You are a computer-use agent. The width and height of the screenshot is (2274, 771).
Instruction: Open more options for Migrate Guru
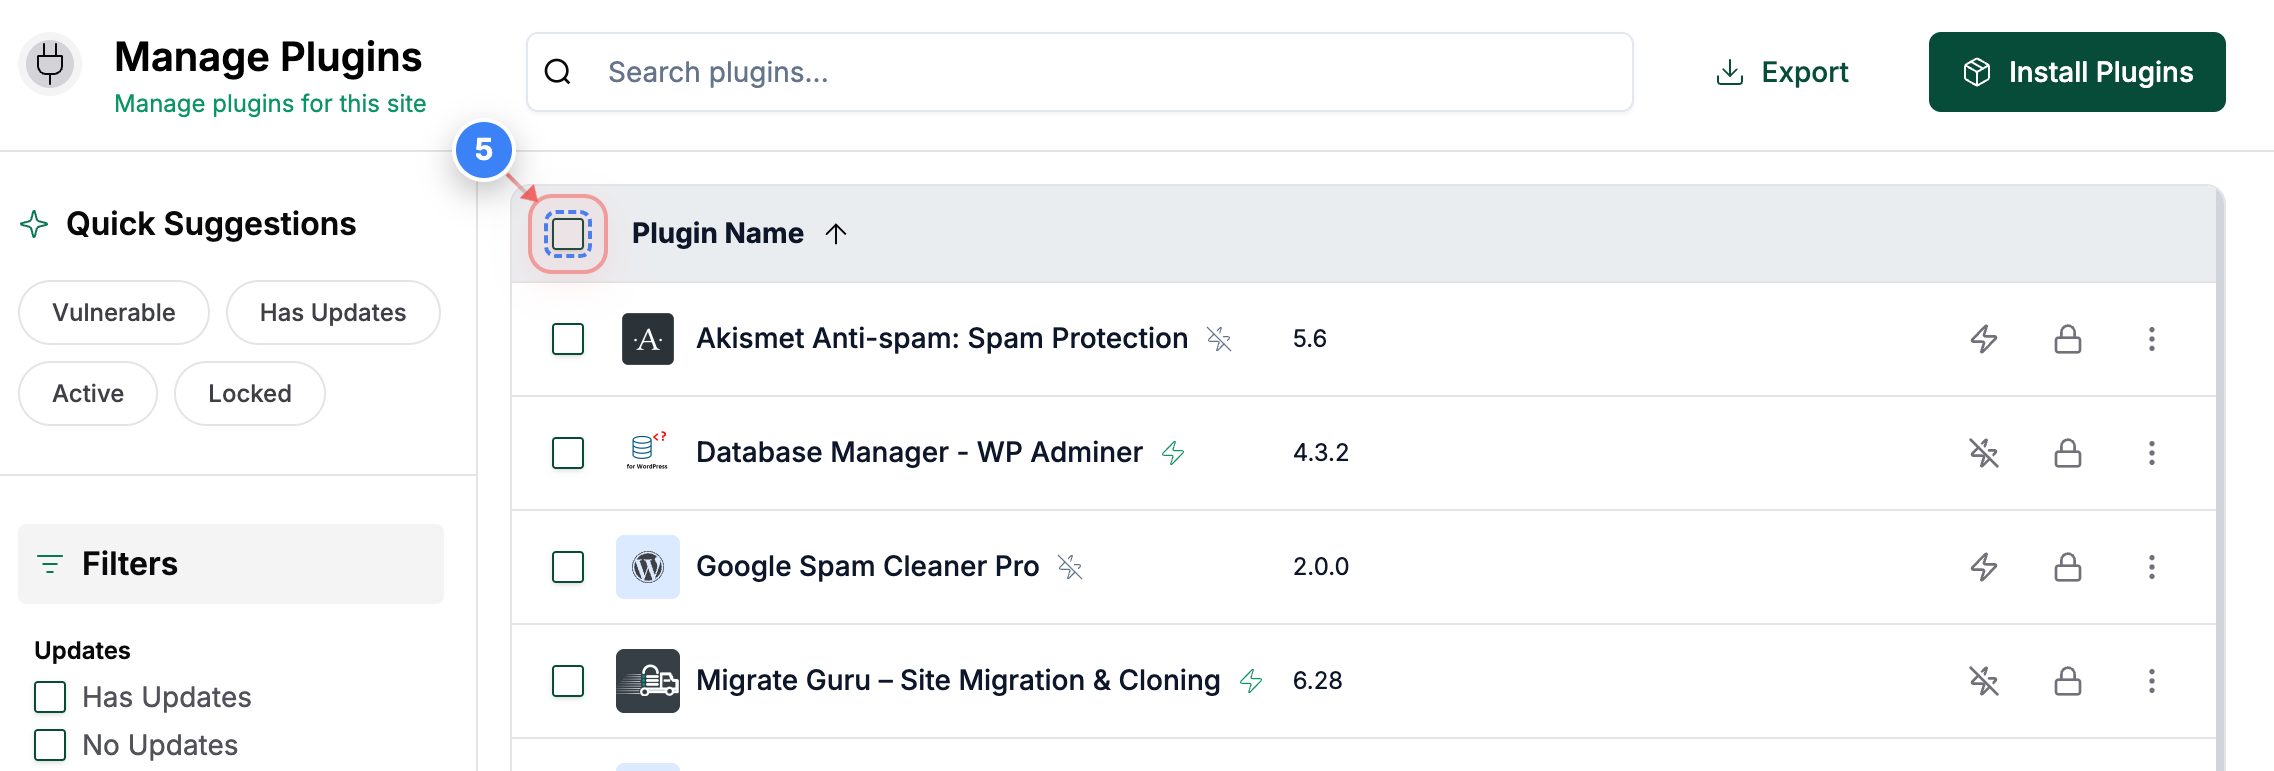2152,681
